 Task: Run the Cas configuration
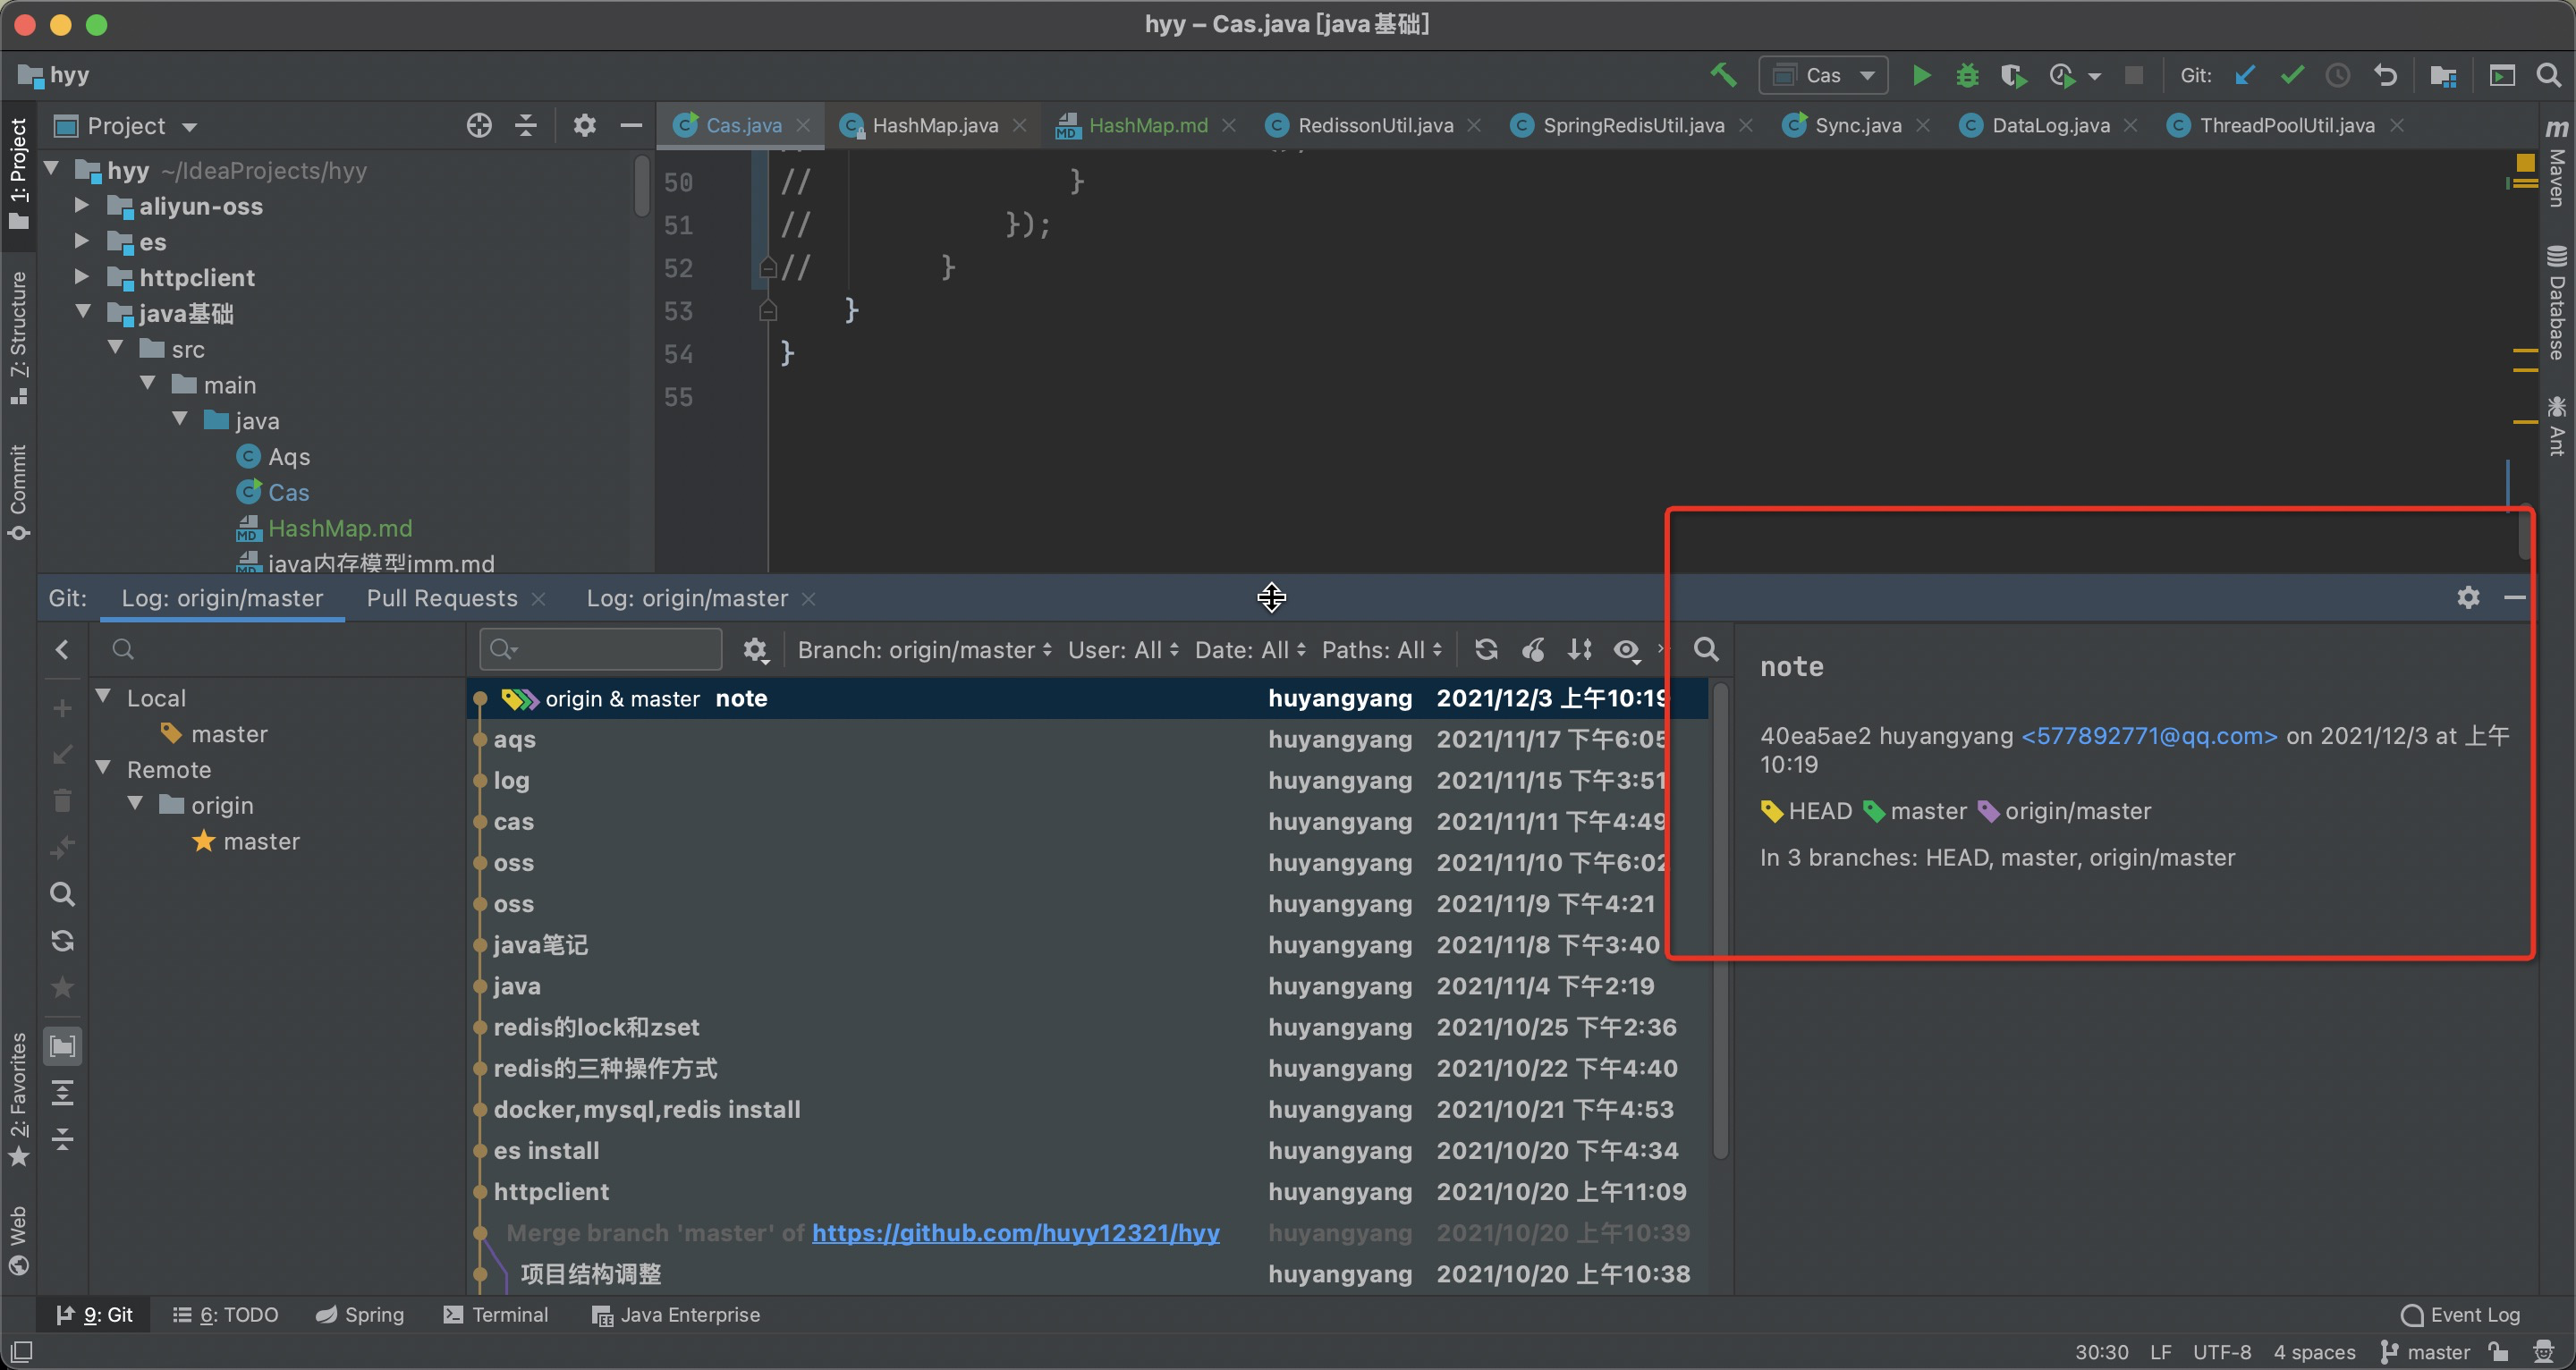(1920, 76)
